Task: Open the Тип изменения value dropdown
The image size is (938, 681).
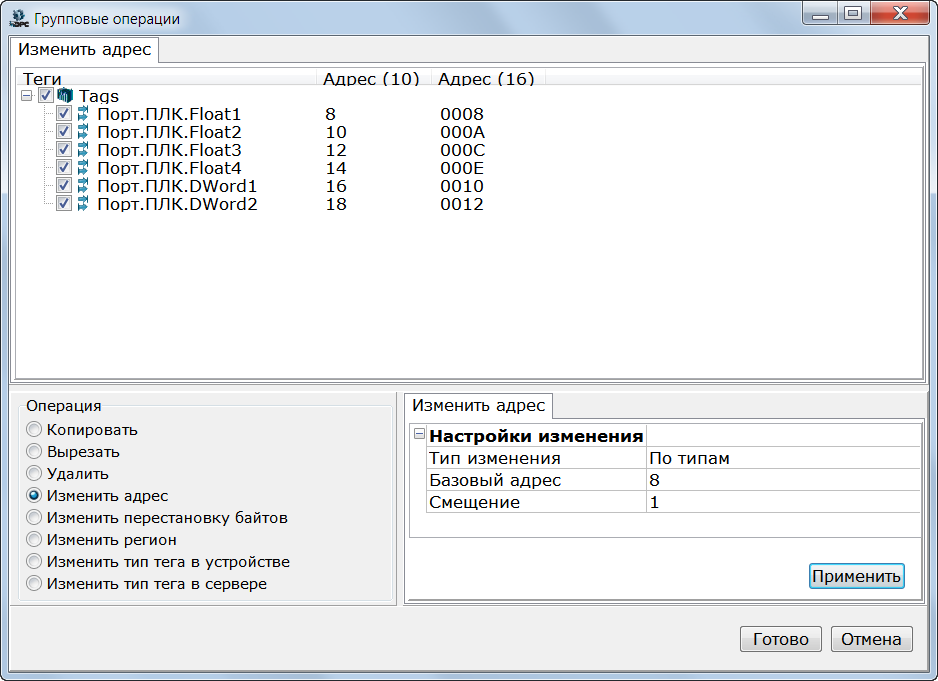Action: coord(782,459)
